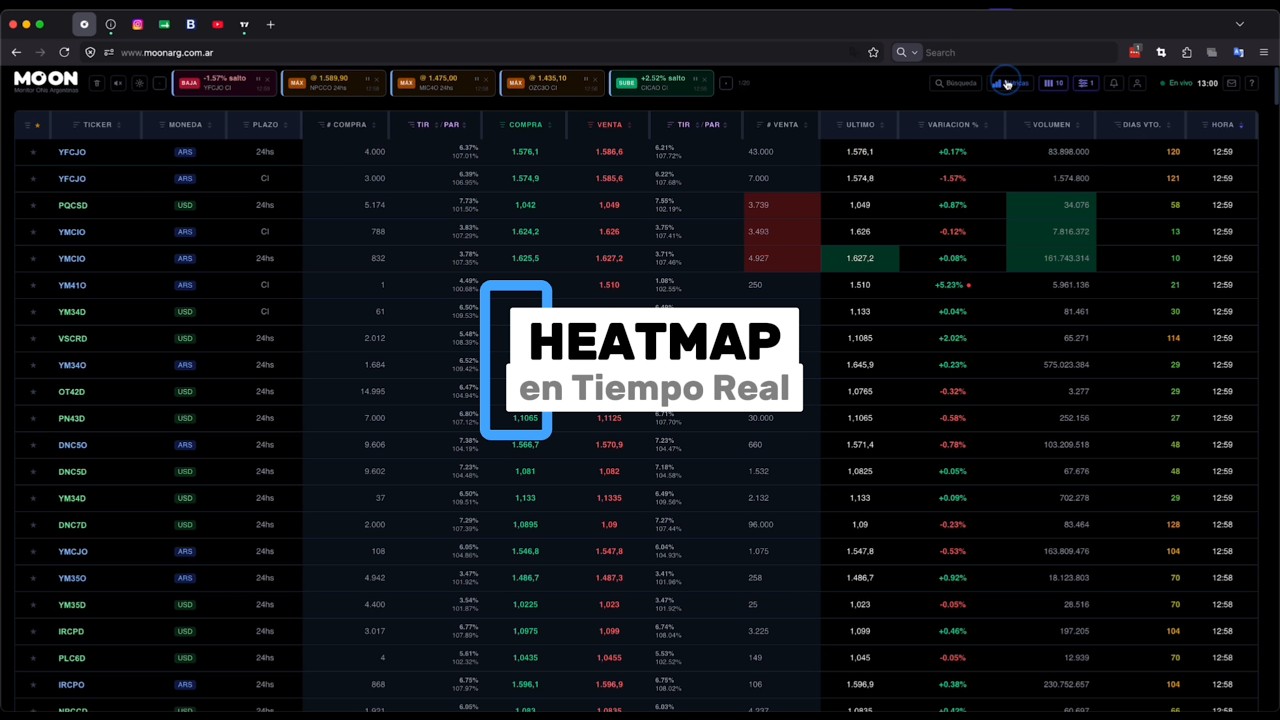Open the TICKER column filter icon

(76, 125)
